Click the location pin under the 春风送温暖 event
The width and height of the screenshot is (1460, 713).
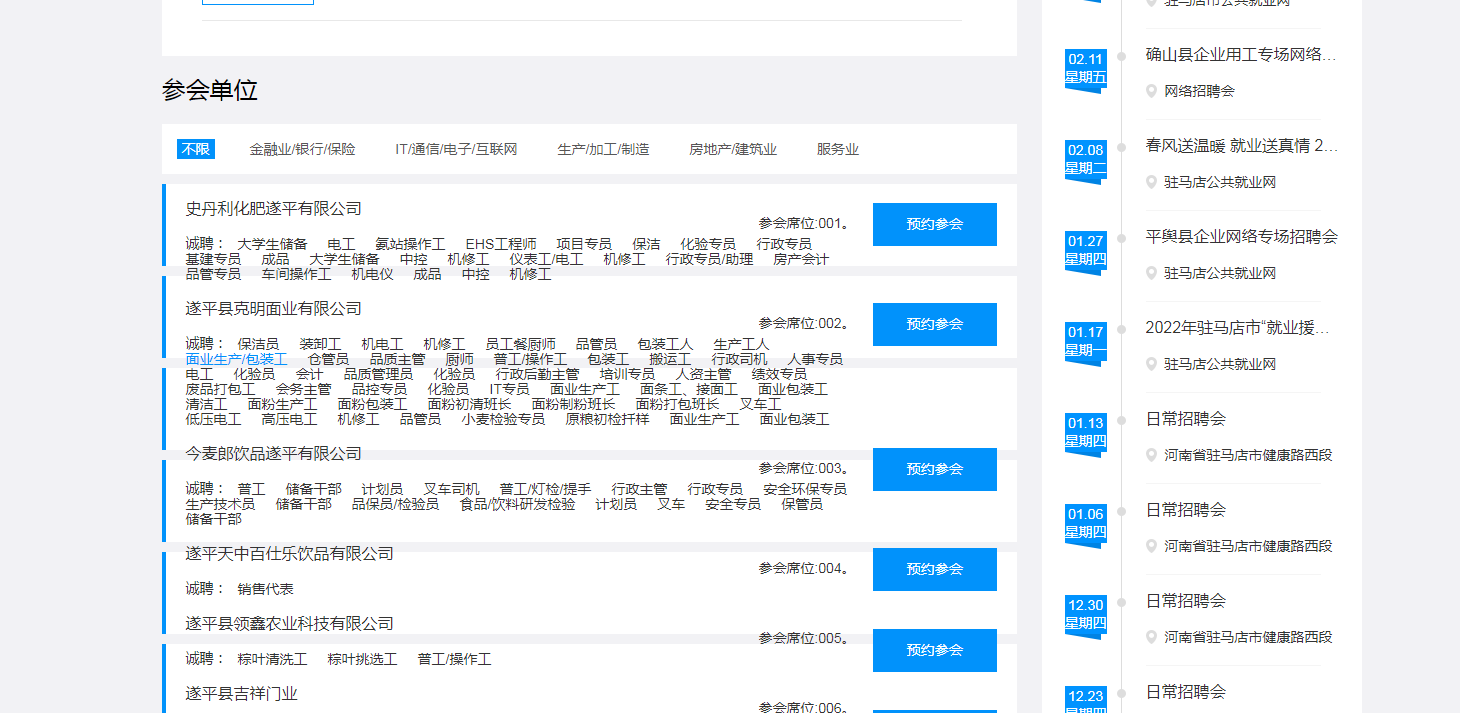(1151, 182)
